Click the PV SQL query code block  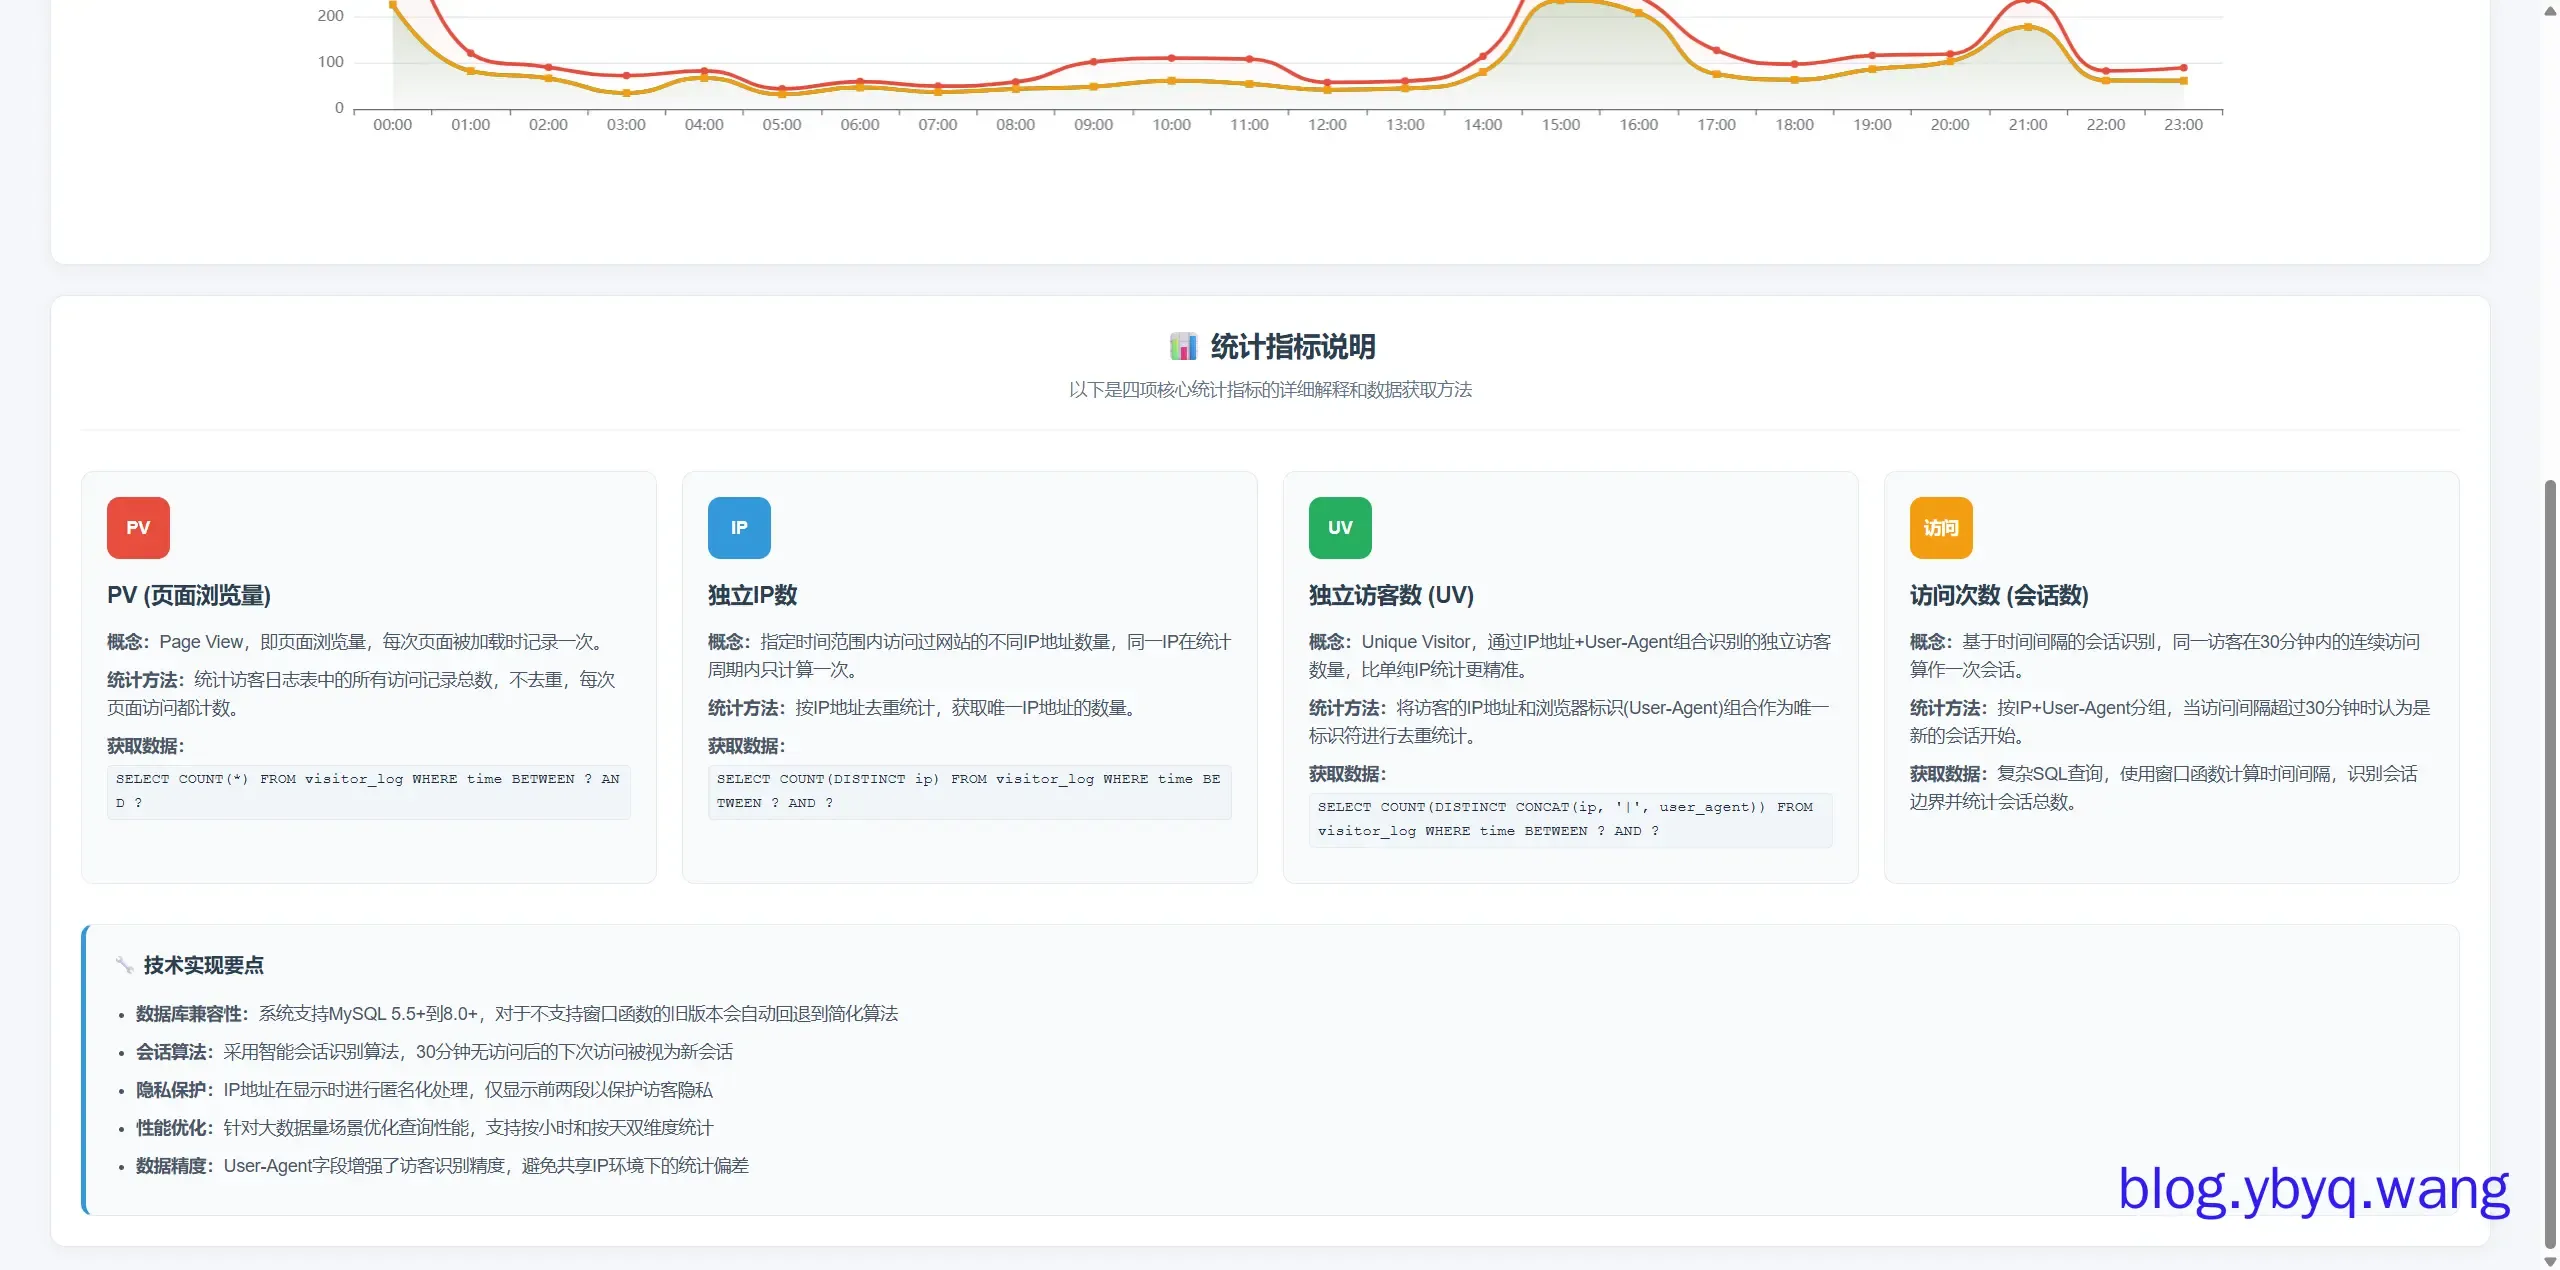368,791
